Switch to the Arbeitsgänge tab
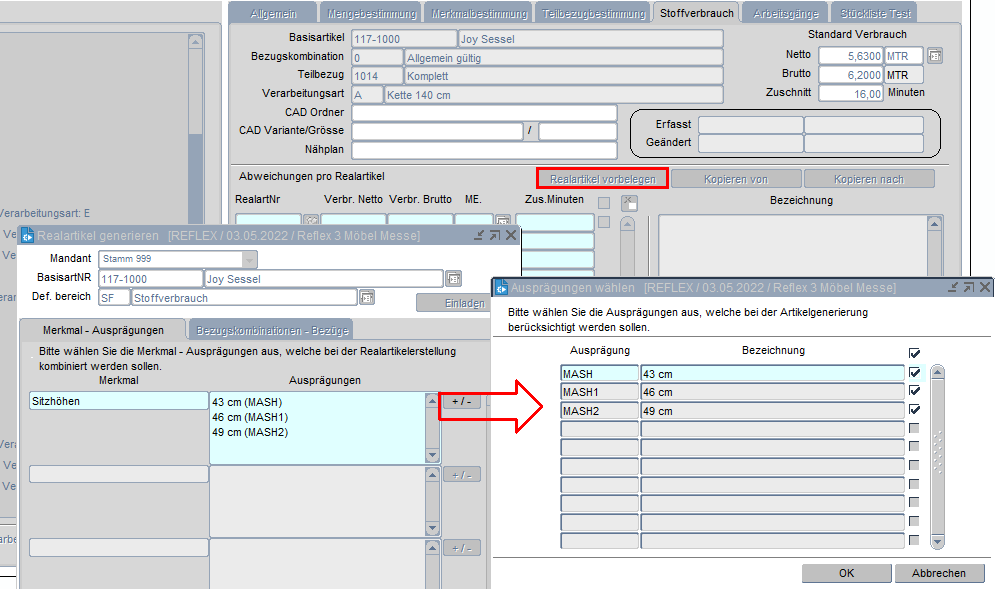 (787, 13)
